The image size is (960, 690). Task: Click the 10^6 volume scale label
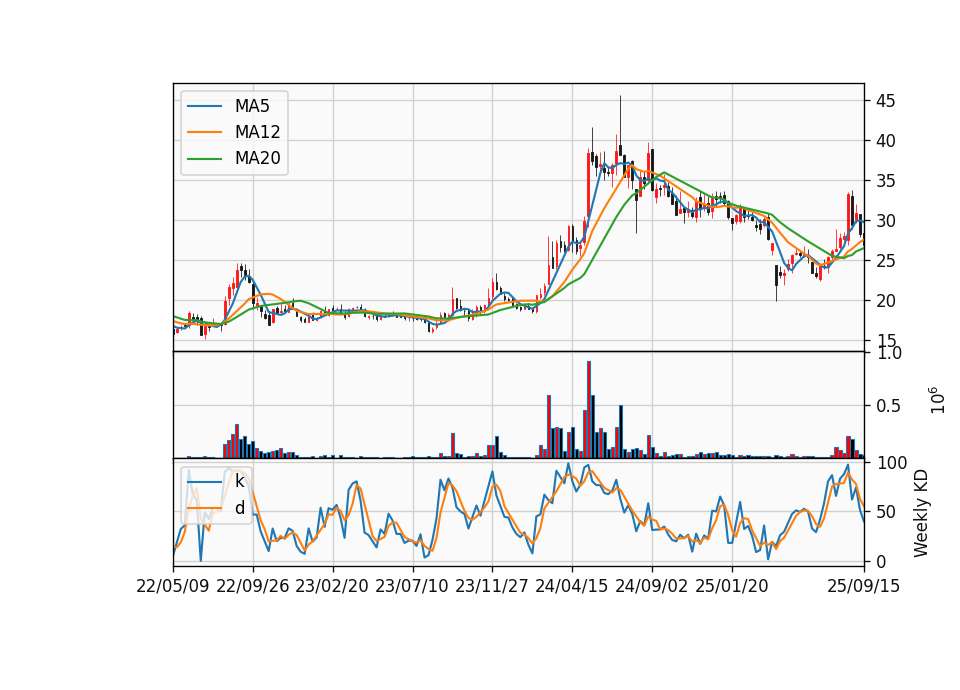click(x=937, y=400)
